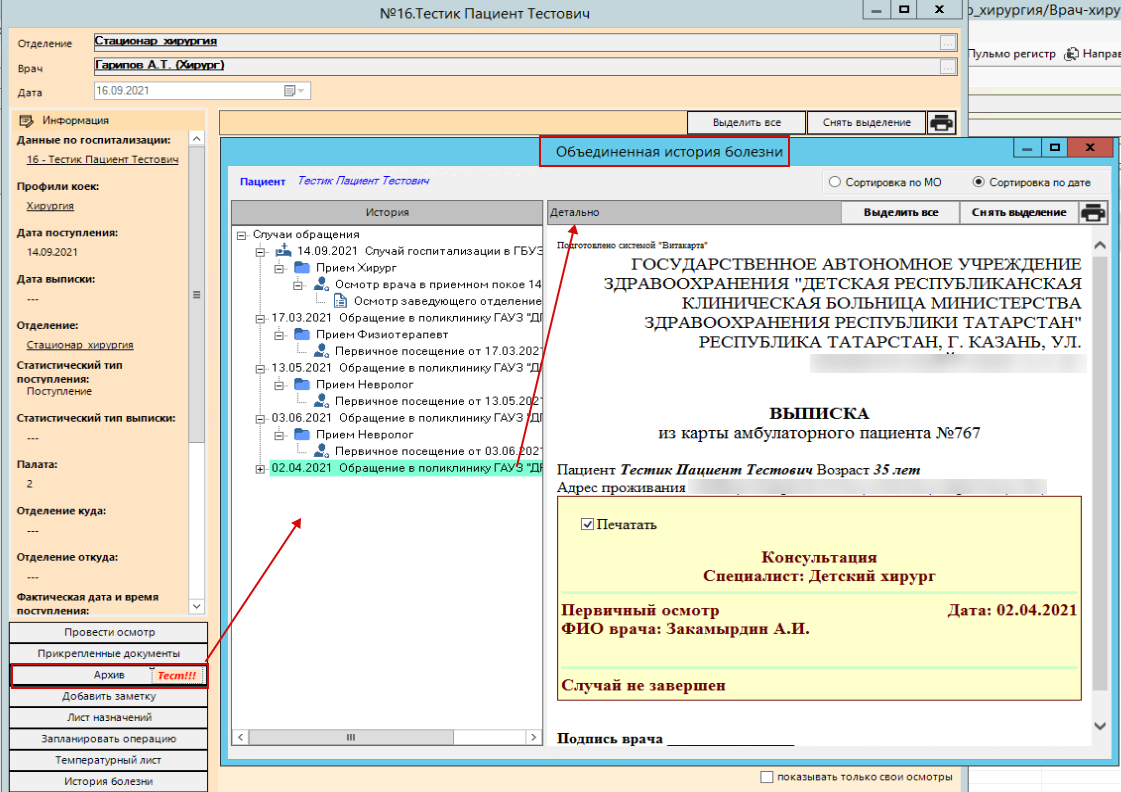Click the icon of Первичное посещение от 13.05.2021
1121x792 pixels.
pos(321,401)
